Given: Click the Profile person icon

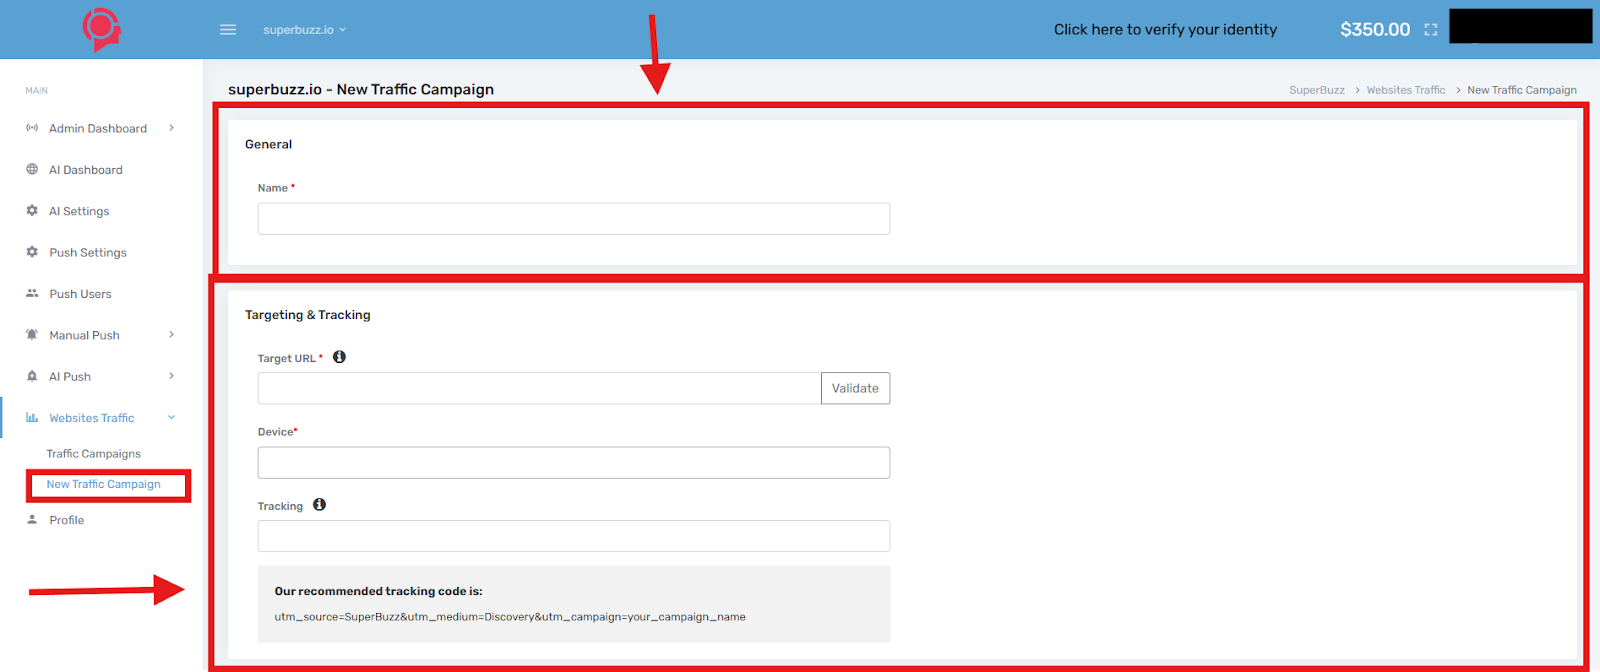Looking at the screenshot, I should click(32, 520).
